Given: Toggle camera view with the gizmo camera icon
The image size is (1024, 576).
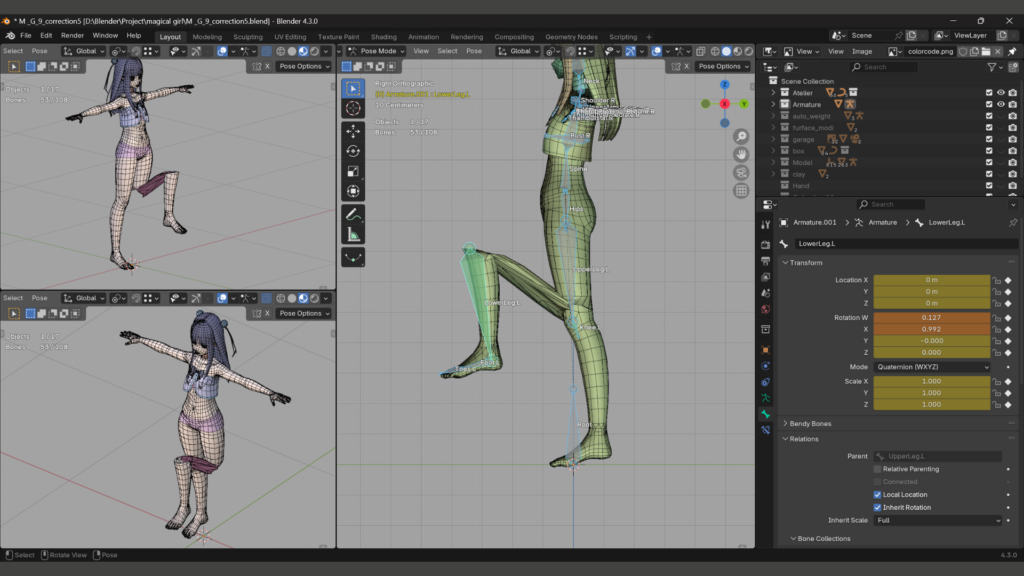Looking at the screenshot, I should click(x=741, y=172).
